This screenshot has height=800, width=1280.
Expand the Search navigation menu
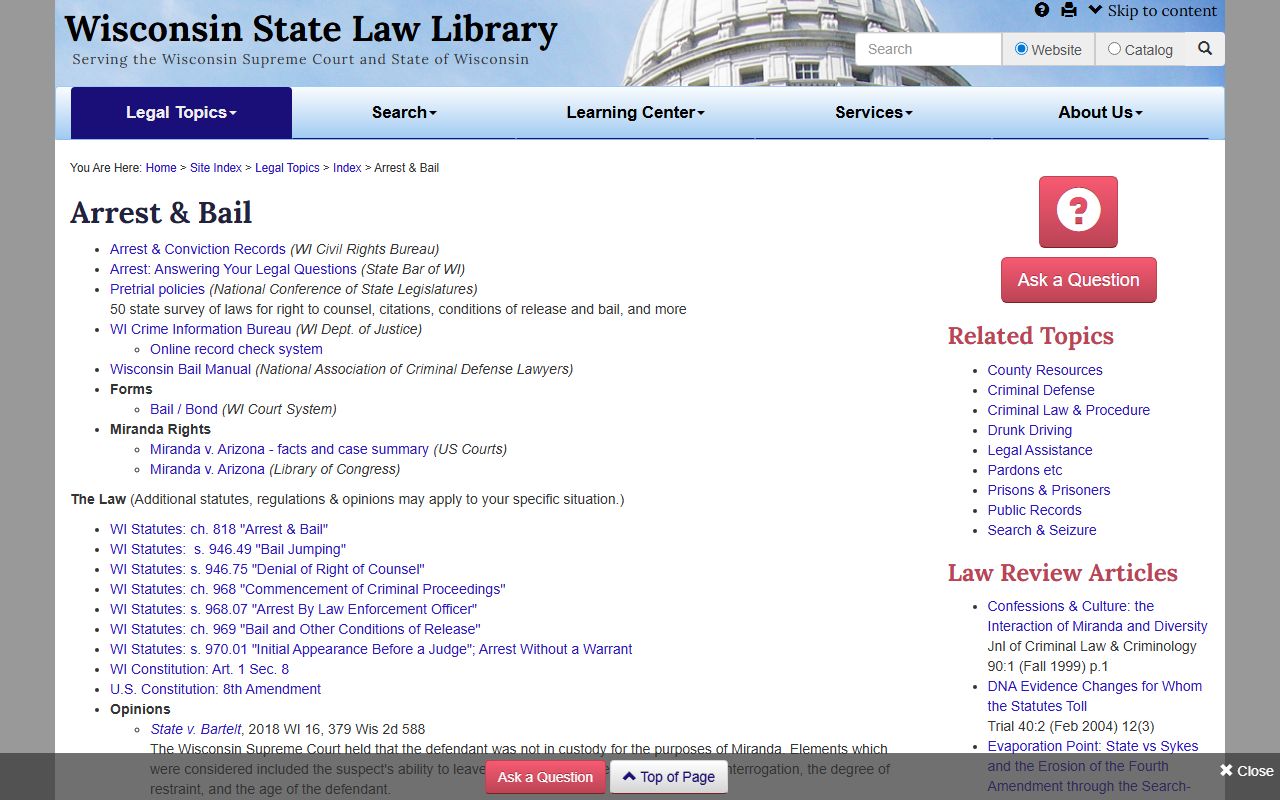point(404,112)
